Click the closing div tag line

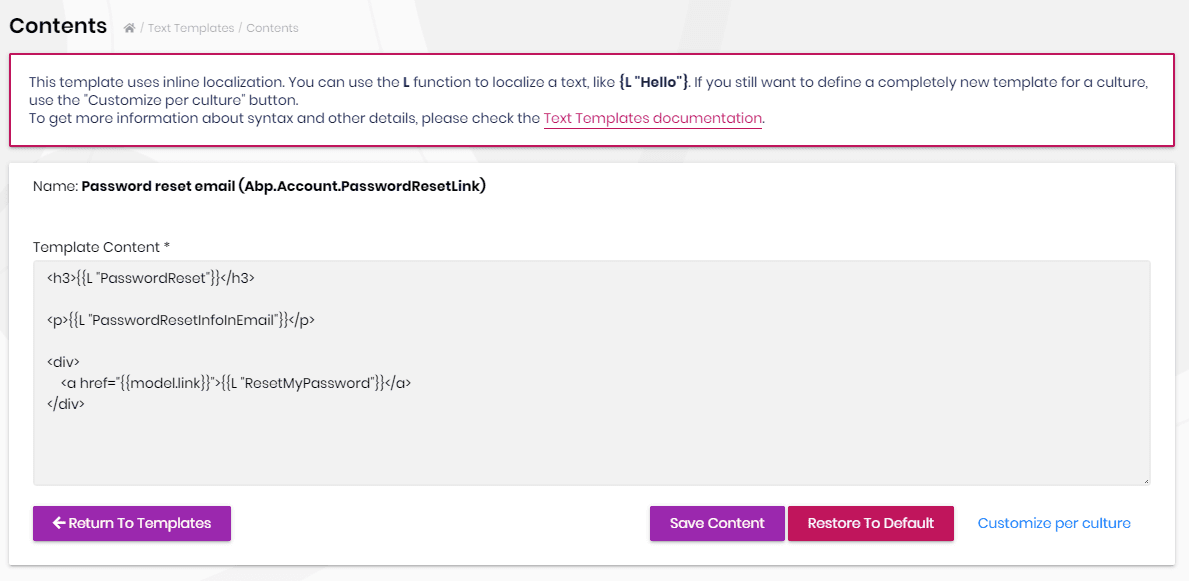66,404
